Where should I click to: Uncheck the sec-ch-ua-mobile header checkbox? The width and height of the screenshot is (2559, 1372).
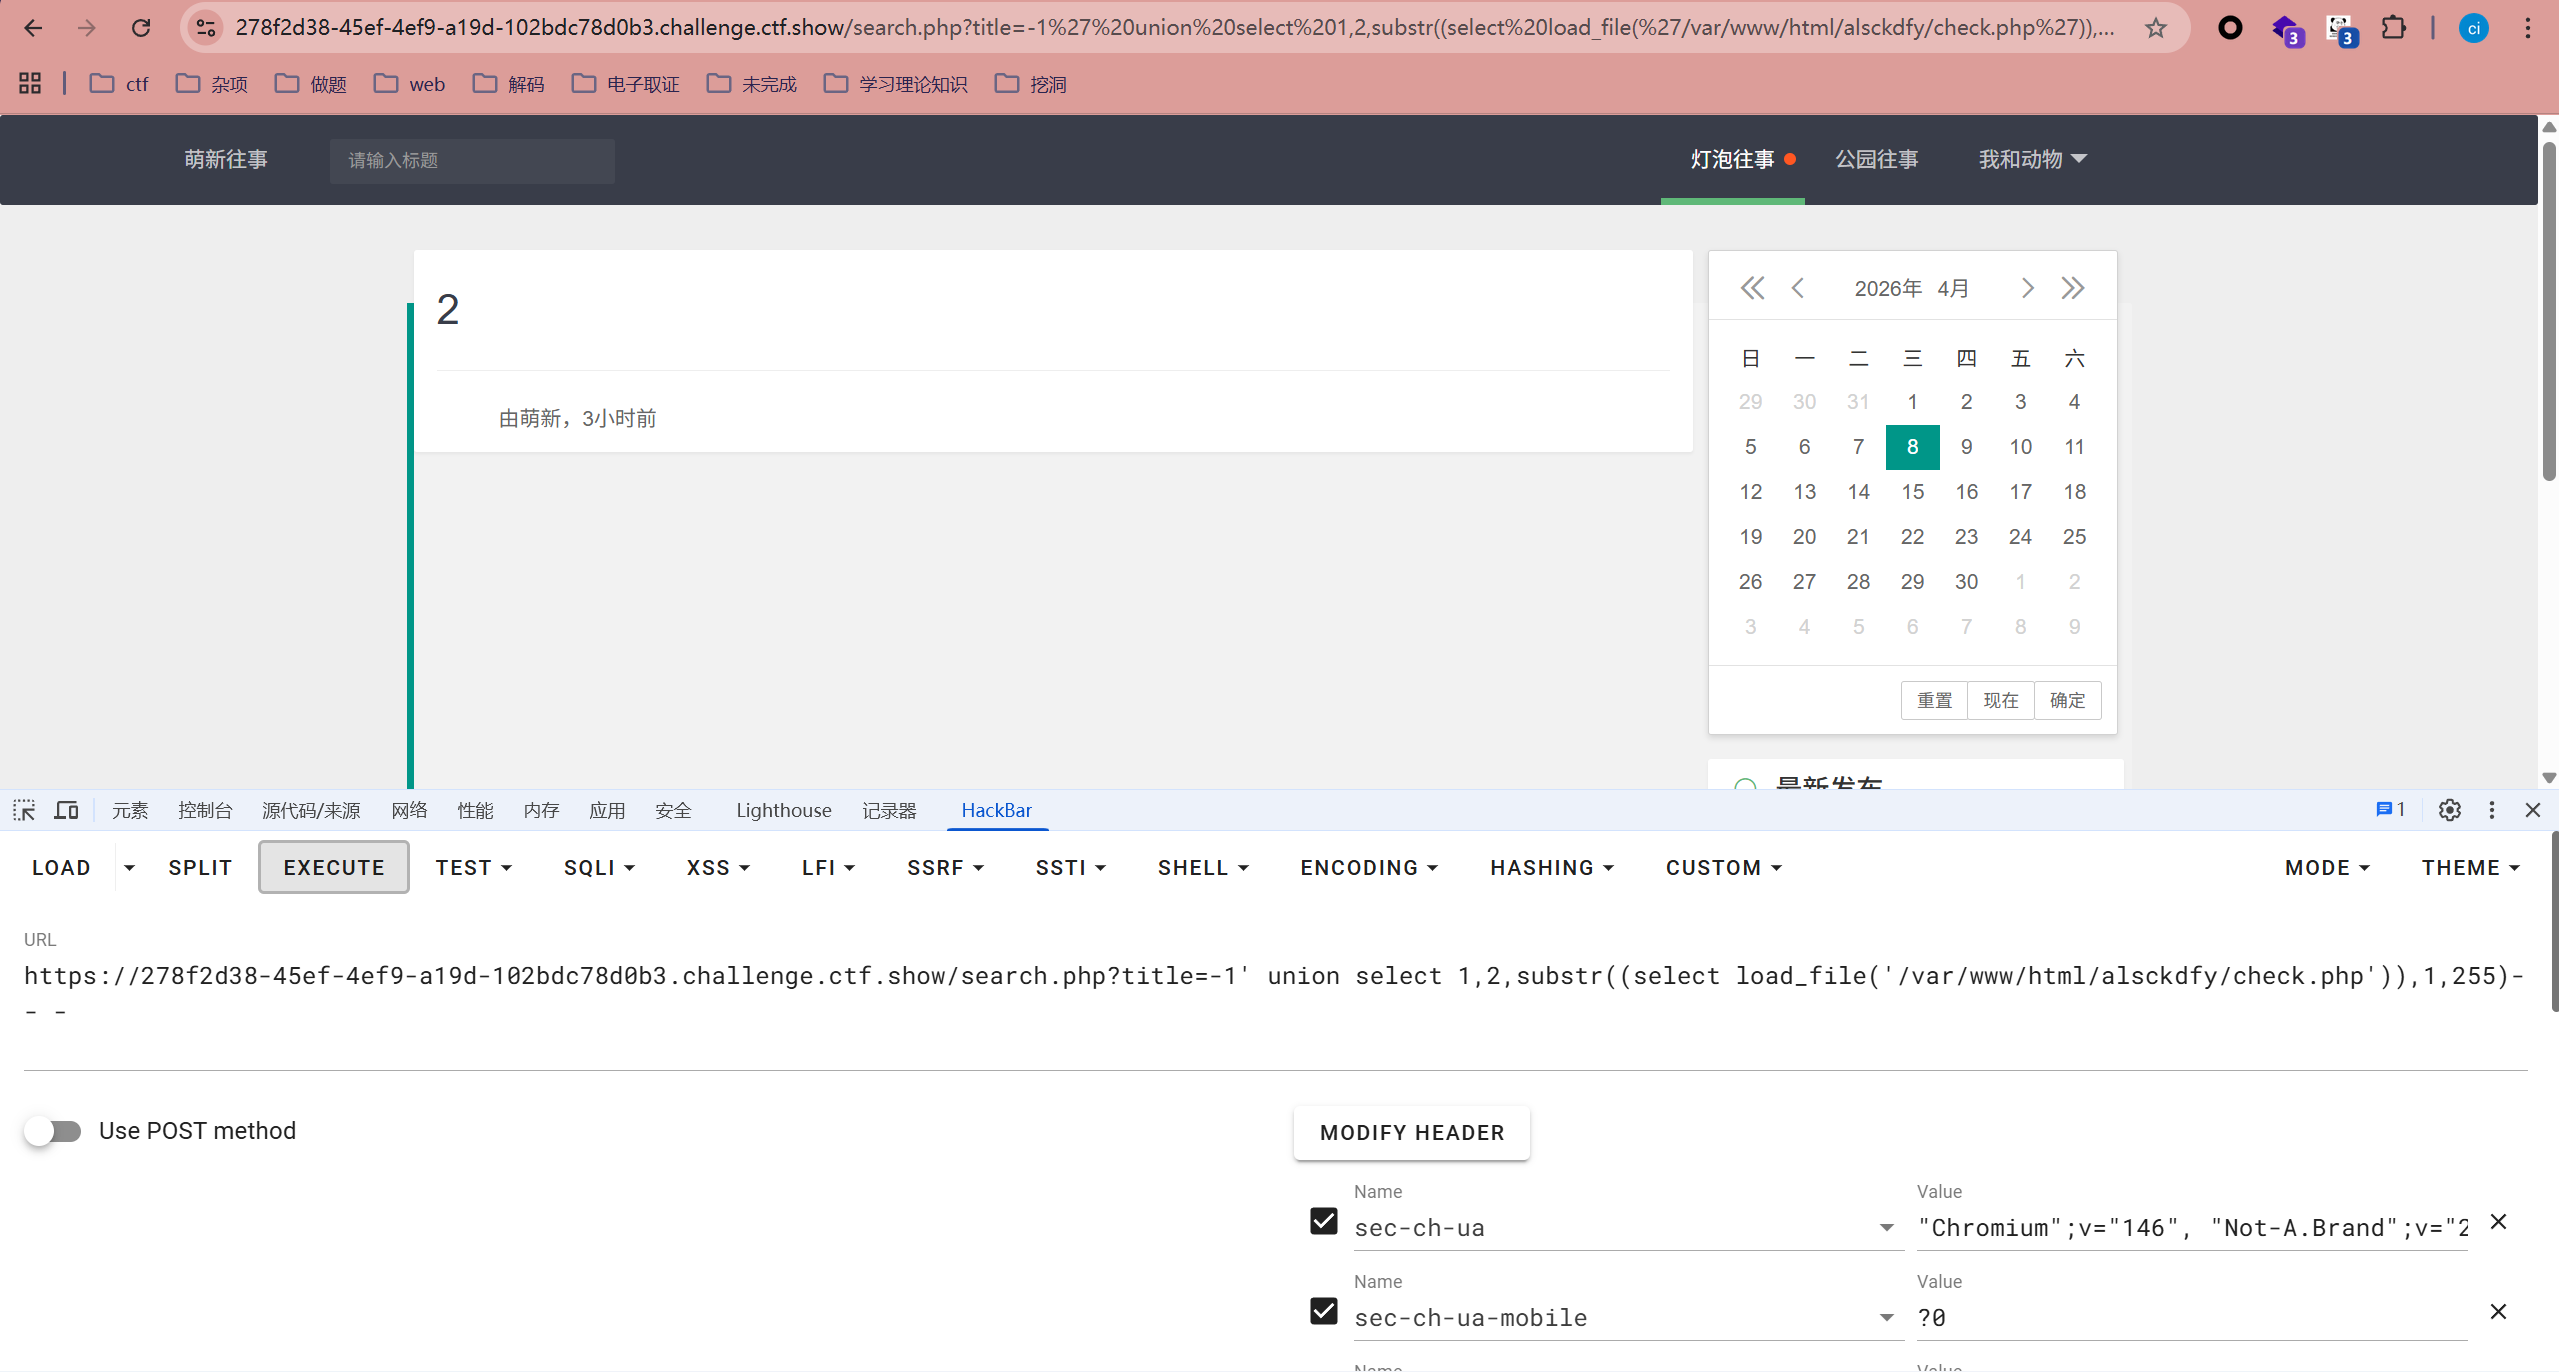pyautogui.click(x=1324, y=1311)
